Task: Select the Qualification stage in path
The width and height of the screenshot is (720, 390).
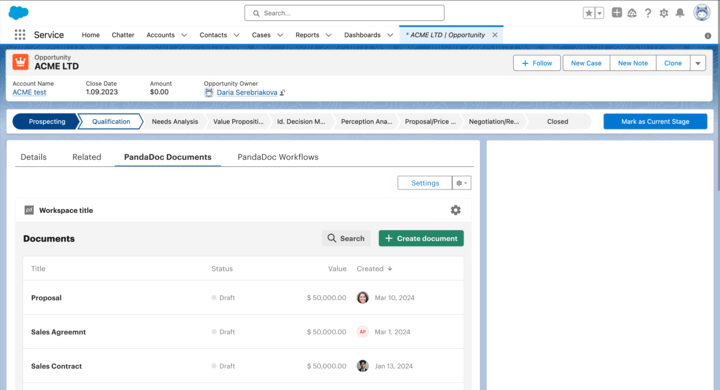Action: [111, 122]
